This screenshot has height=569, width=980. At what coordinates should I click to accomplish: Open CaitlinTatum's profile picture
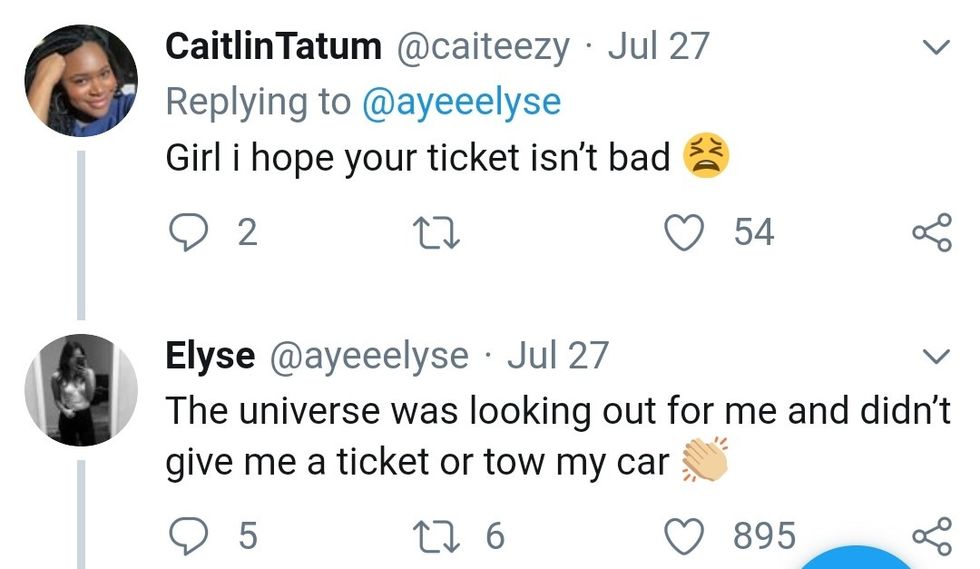pyautogui.click(x=80, y=80)
